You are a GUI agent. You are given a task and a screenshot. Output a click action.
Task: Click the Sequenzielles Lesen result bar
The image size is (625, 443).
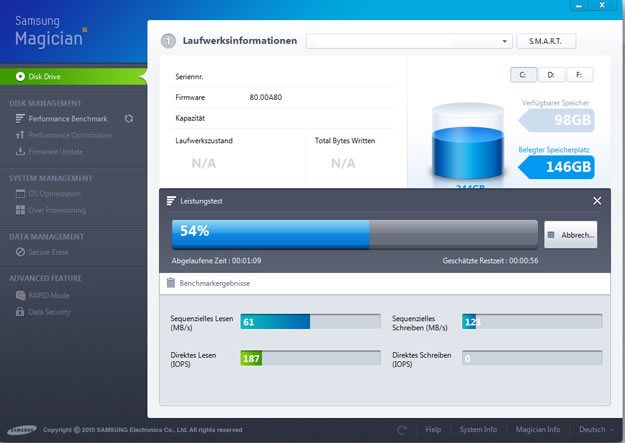311,321
